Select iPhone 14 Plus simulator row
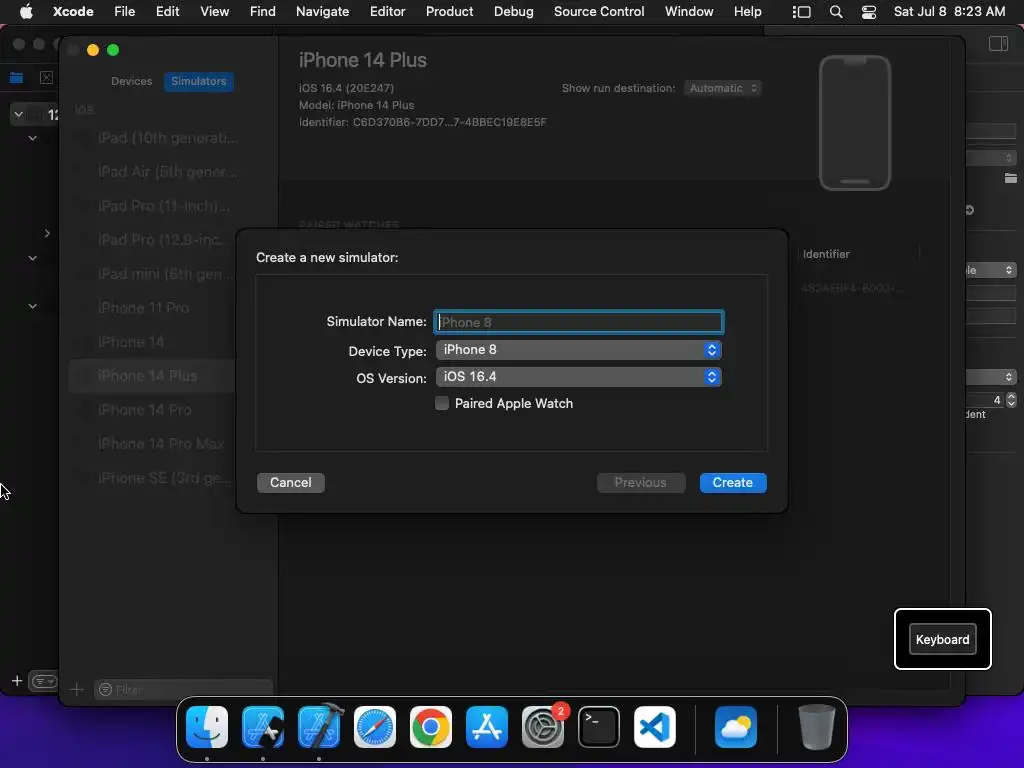This screenshot has width=1024, height=768. pyautogui.click(x=152, y=376)
